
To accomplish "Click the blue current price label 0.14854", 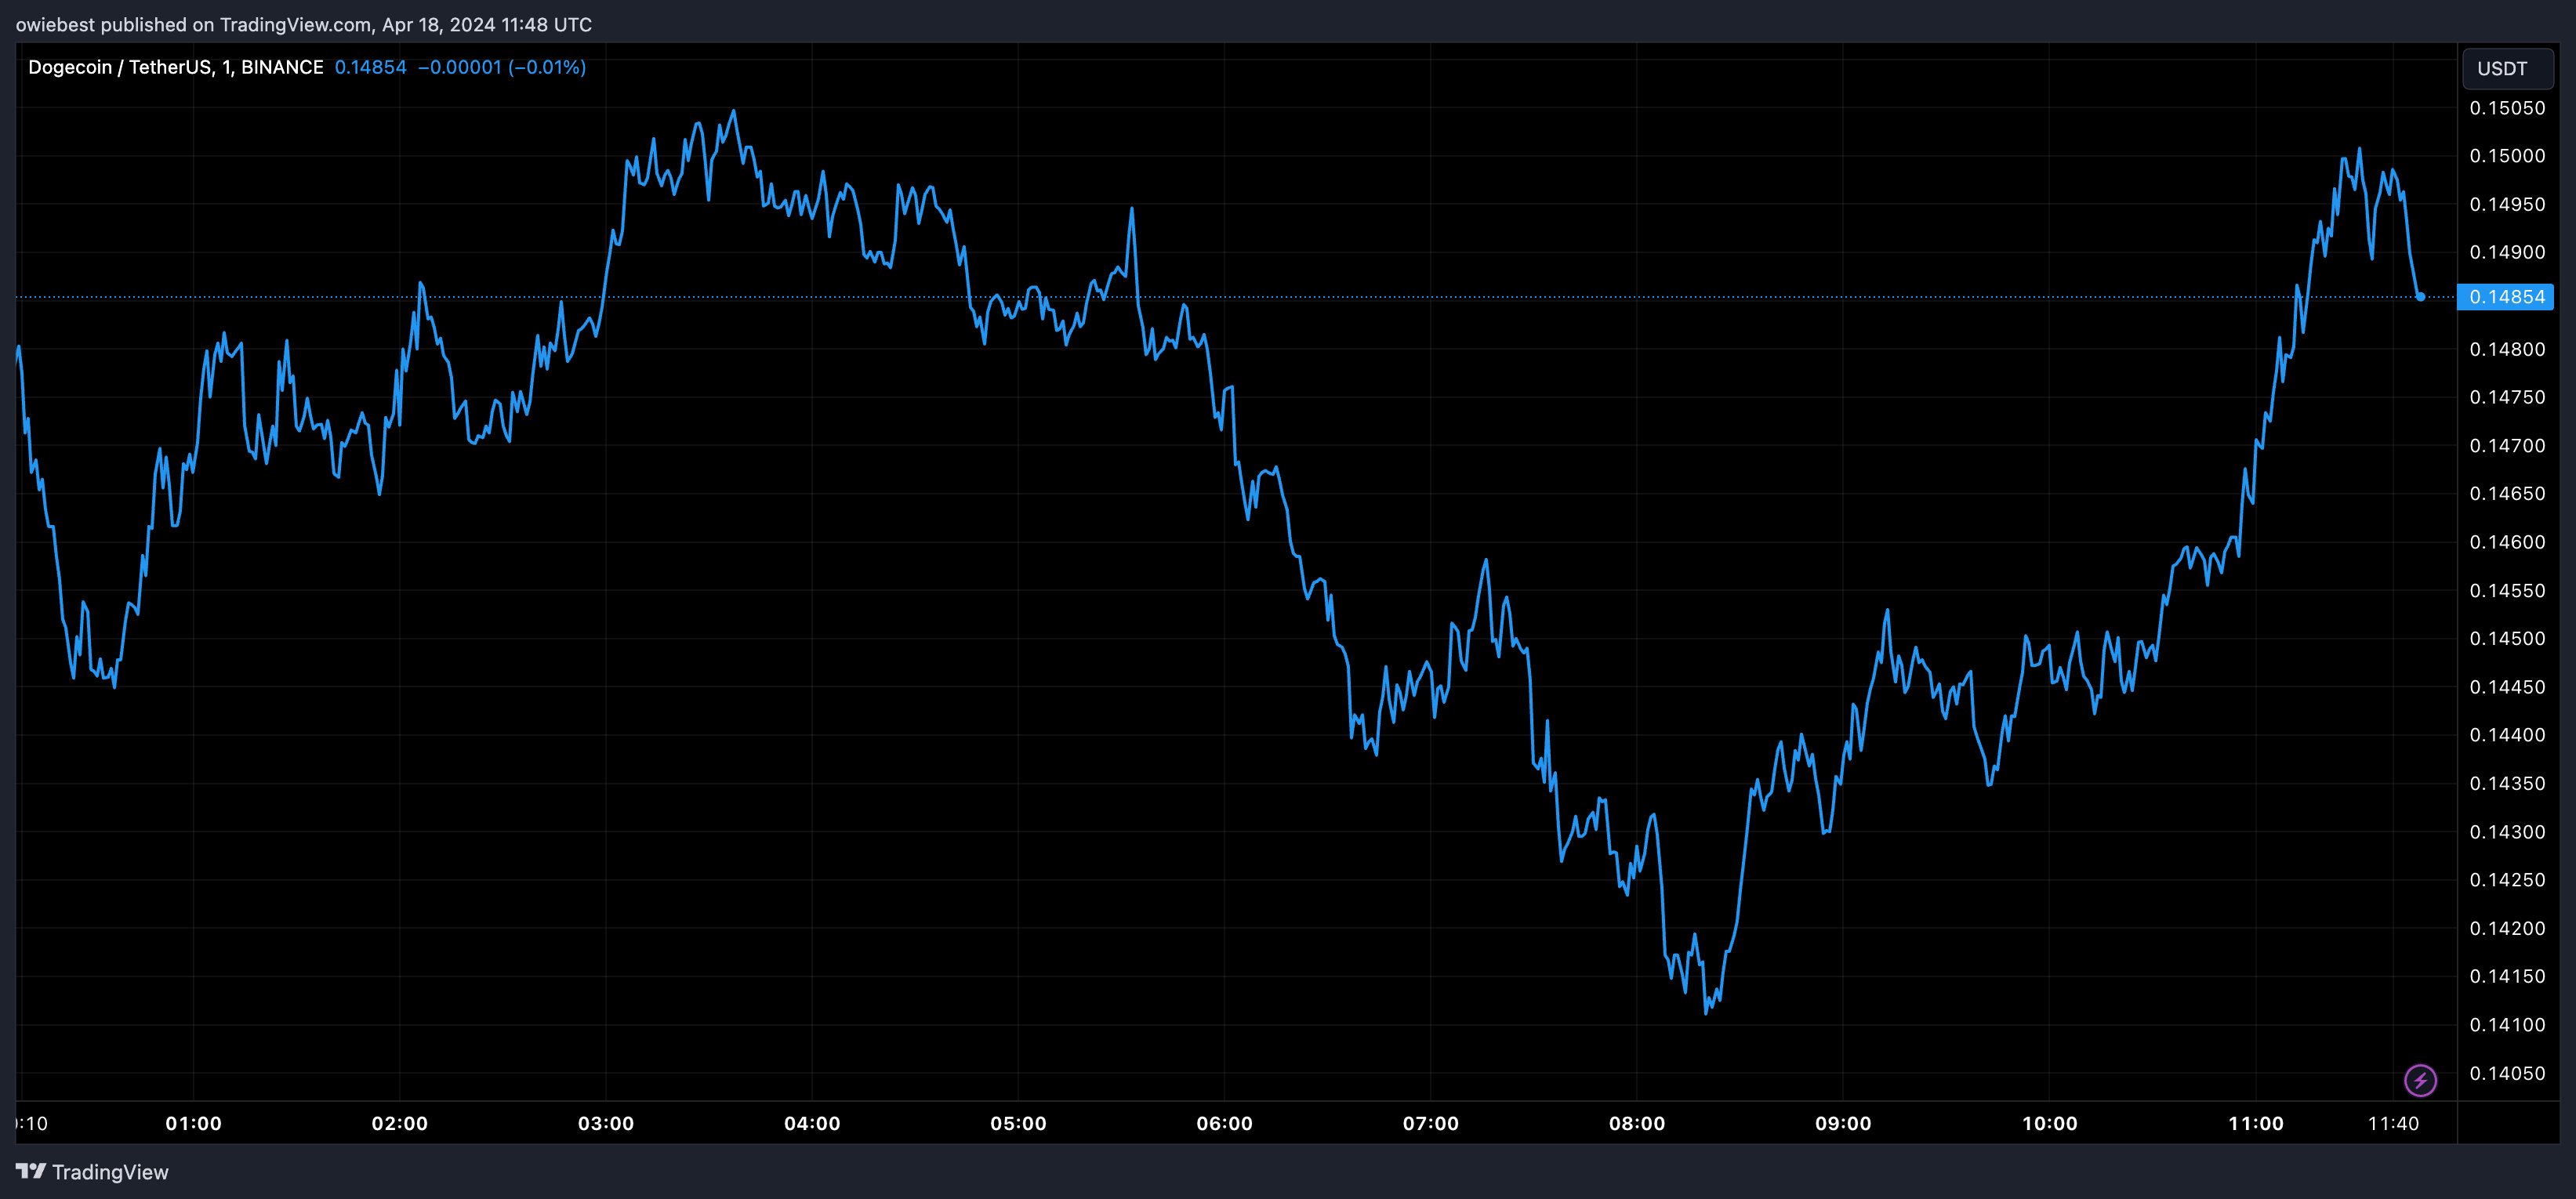I will coord(369,67).
